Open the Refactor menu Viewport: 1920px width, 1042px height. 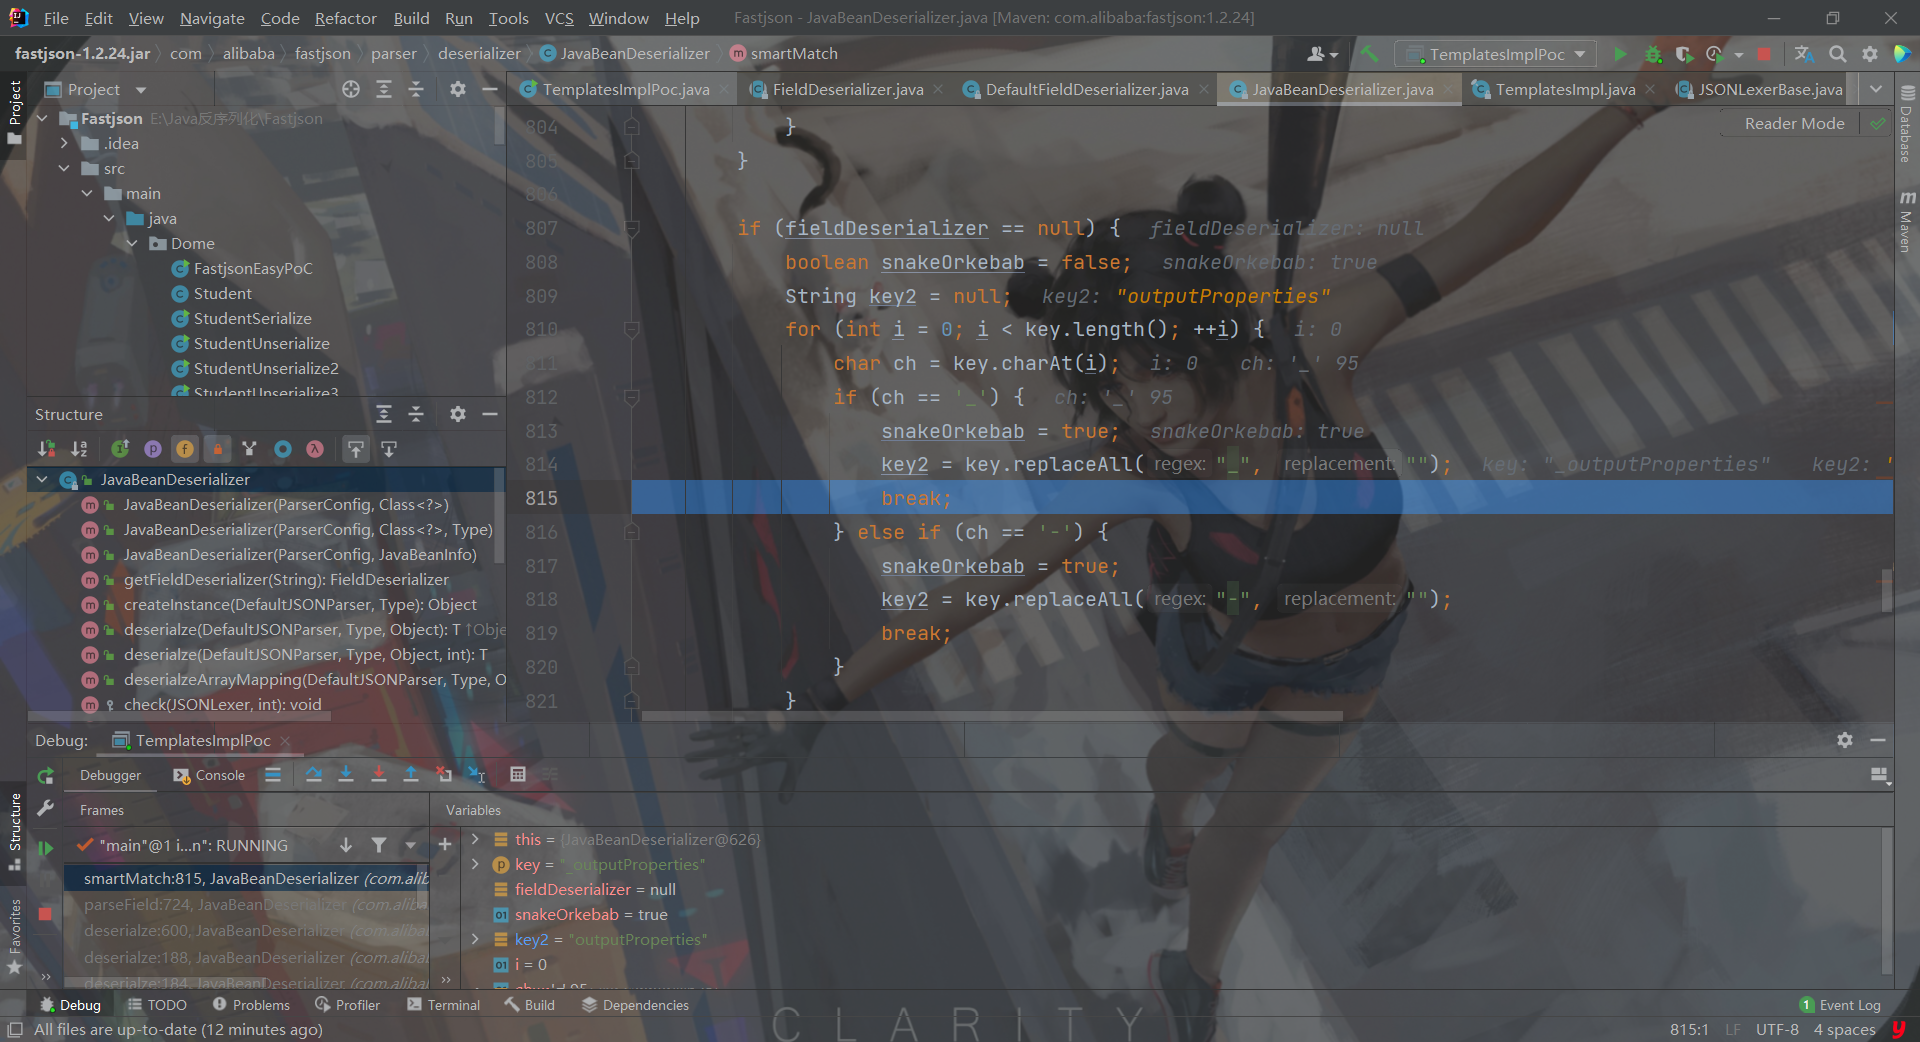[345, 18]
